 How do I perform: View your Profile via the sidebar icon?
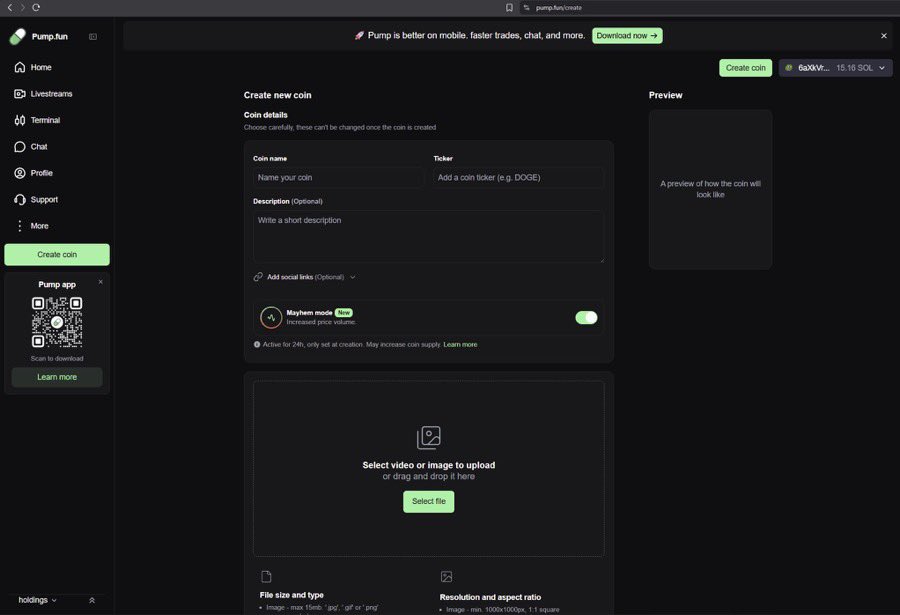pos(40,172)
